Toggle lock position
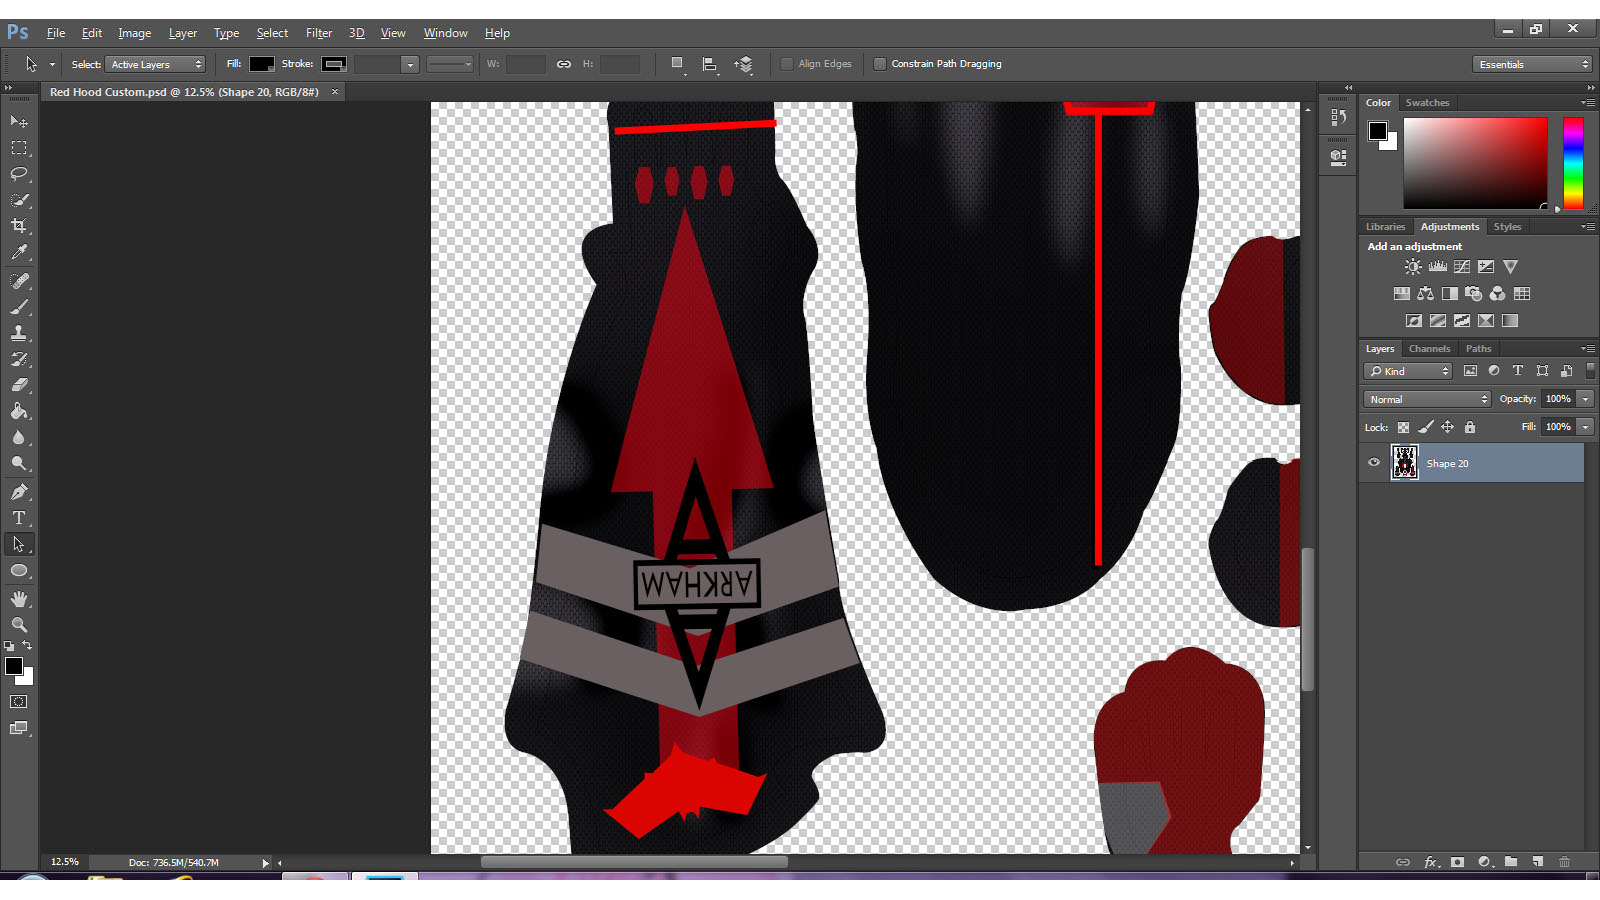The image size is (1600, 900). tap(1447, 427)
